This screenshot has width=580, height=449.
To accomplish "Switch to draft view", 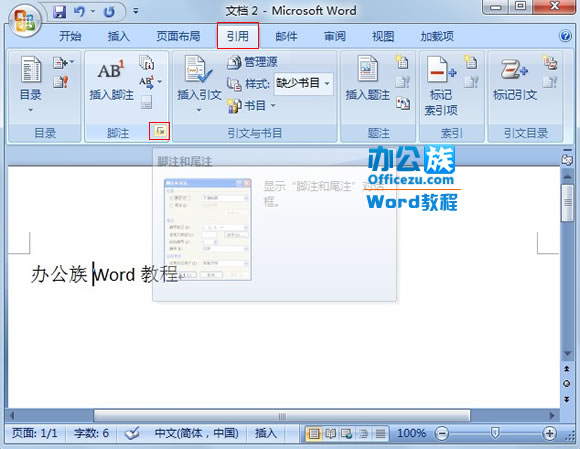I will (380, 433).
